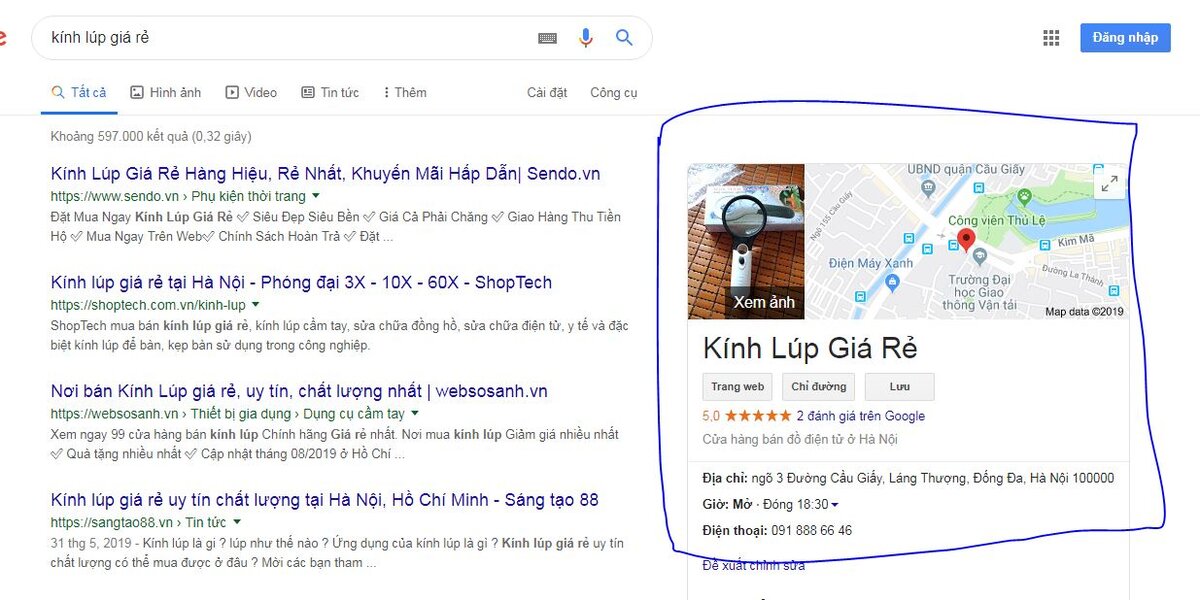The width and height of the screenshot is (1200, 600).
Task: Click the red location pin on map
Action: pyautogui.click(x=965, y=240)
